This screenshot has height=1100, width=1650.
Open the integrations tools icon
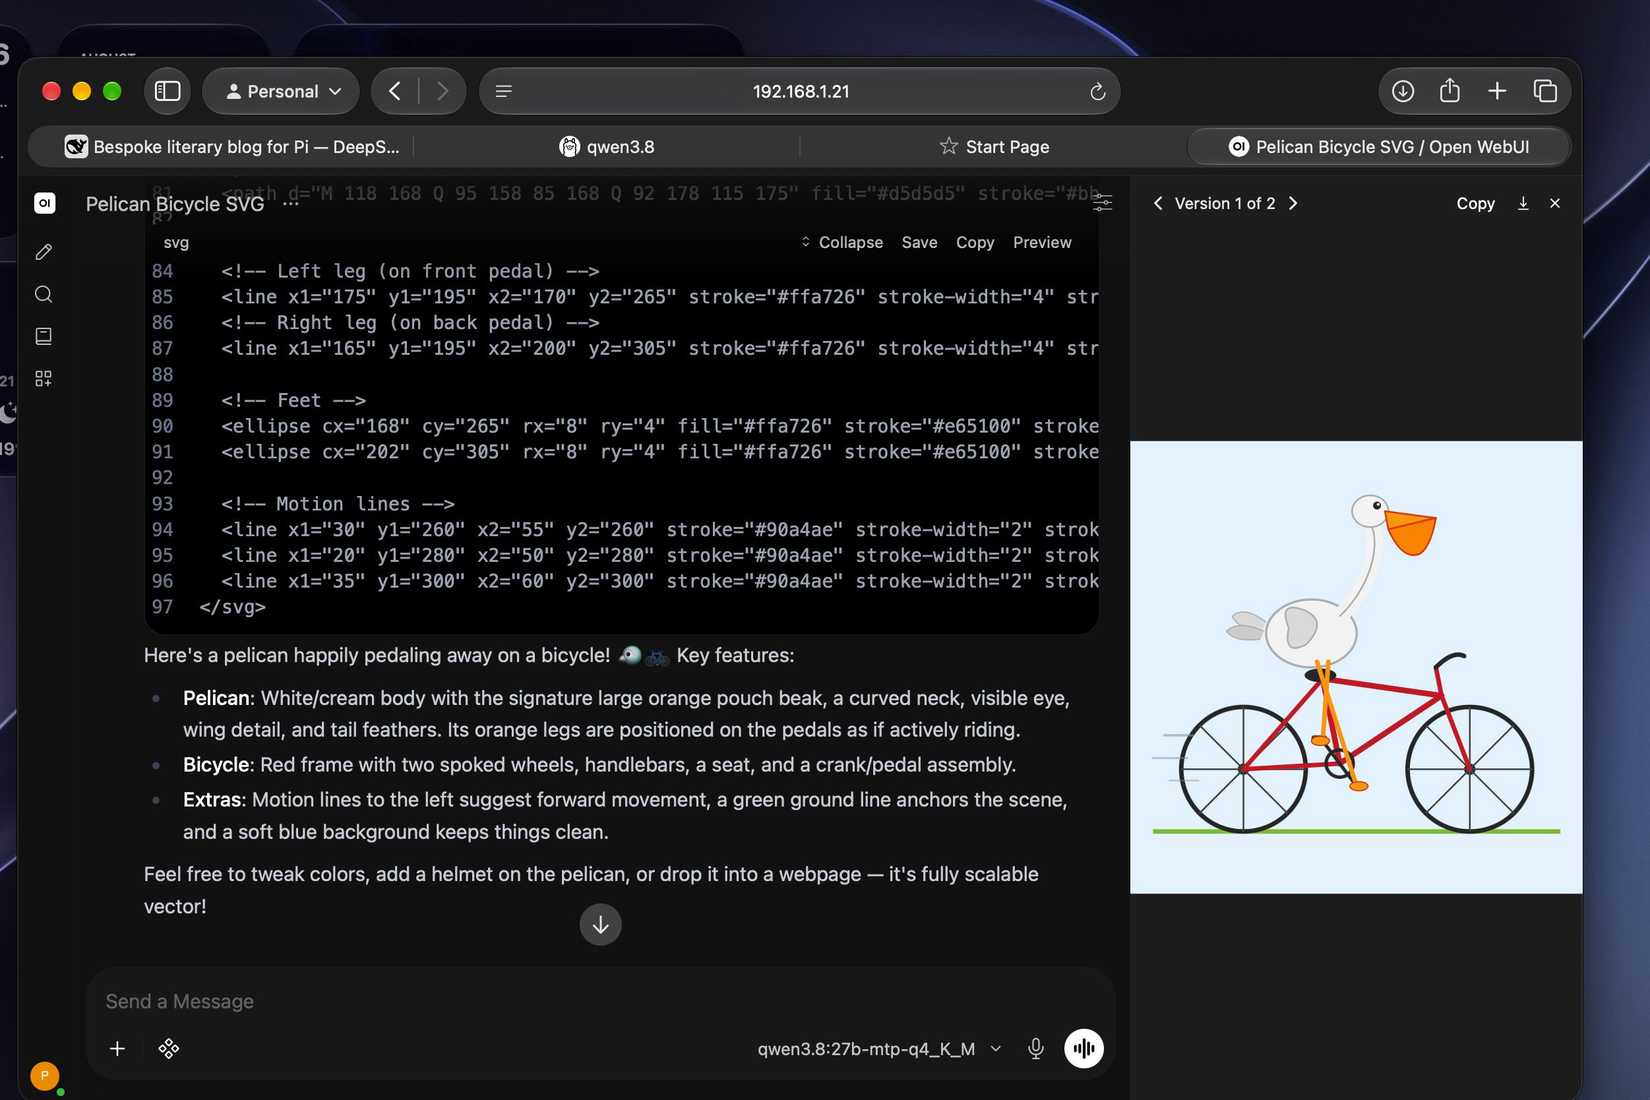(169, 1048)
